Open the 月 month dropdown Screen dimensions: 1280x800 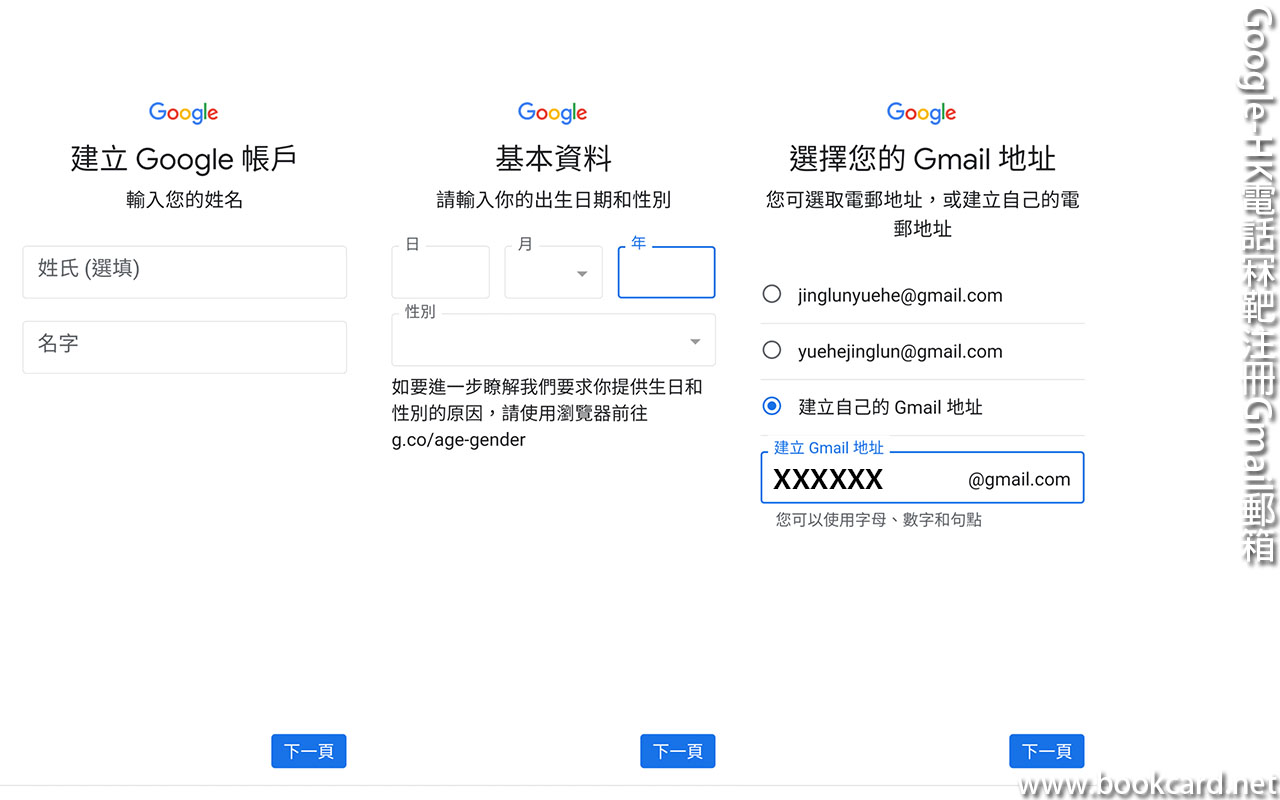coord(553,273)
